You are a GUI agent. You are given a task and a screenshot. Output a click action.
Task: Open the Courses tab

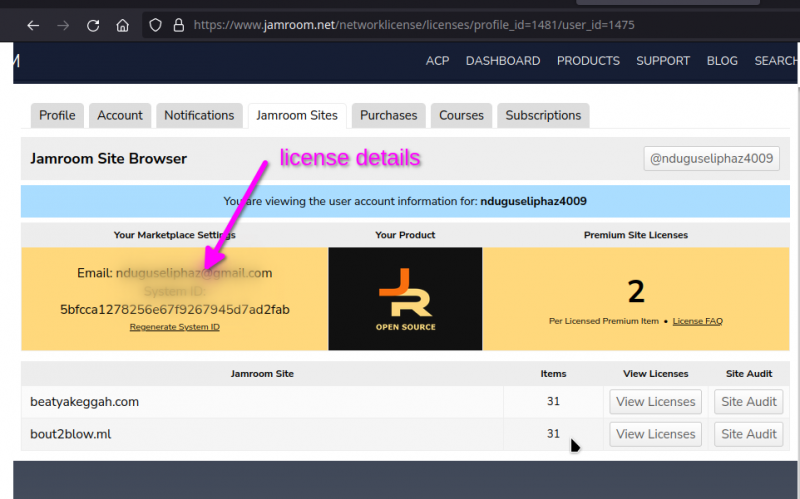[x=461, y=115]
